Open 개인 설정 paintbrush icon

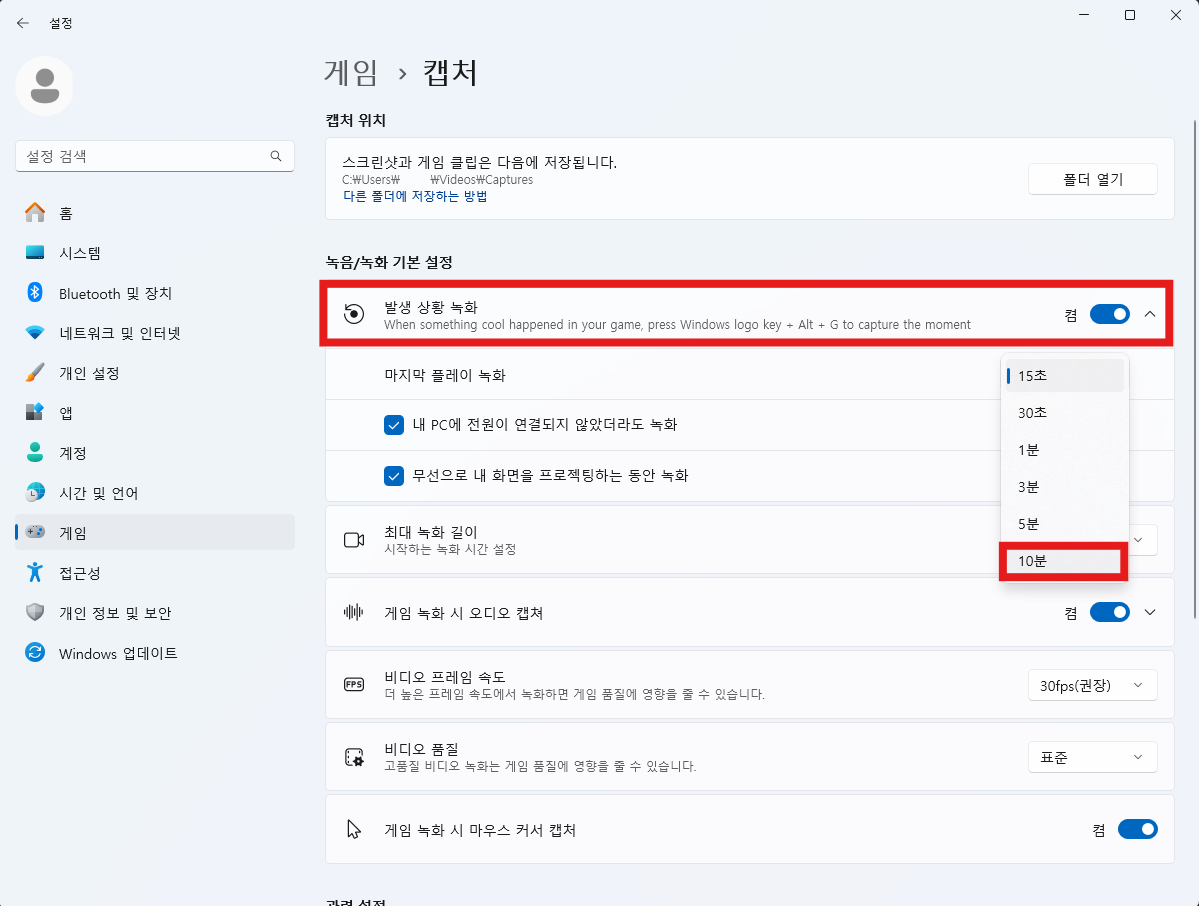tap(35, 373)
